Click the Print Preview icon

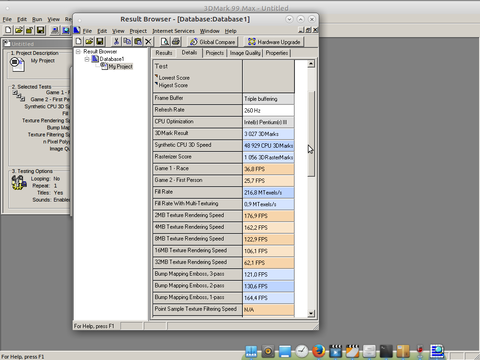click(165, 41)
